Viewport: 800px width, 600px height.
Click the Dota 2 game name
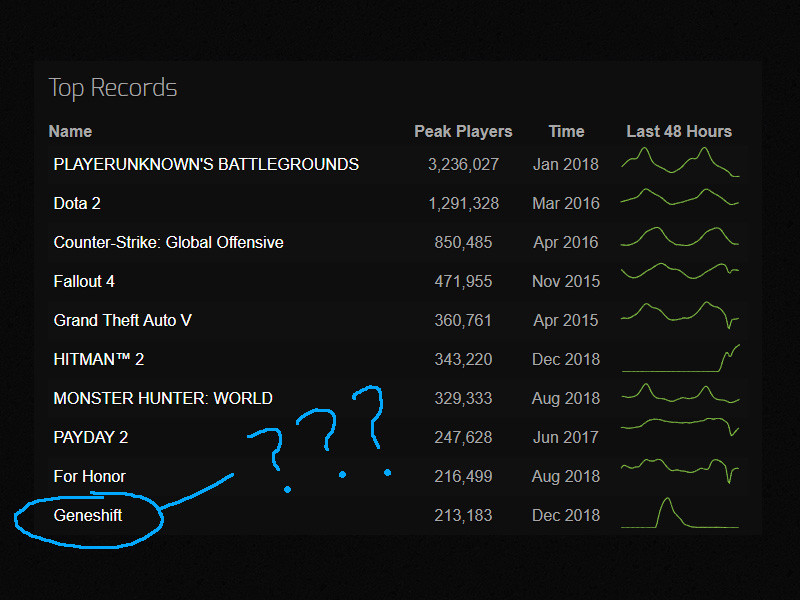[x=77, y=203]
